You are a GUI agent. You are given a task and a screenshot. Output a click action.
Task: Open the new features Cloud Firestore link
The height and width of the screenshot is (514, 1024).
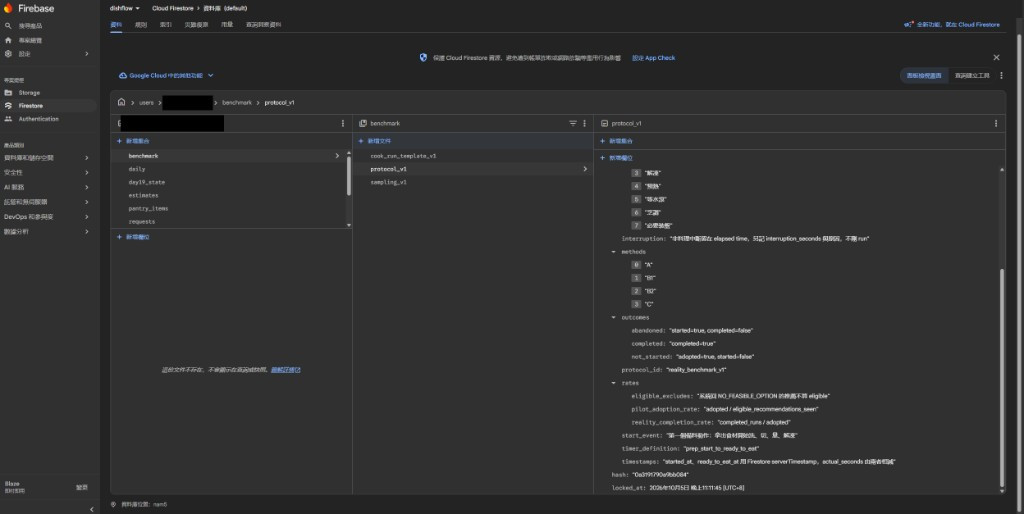click(958, 25)
